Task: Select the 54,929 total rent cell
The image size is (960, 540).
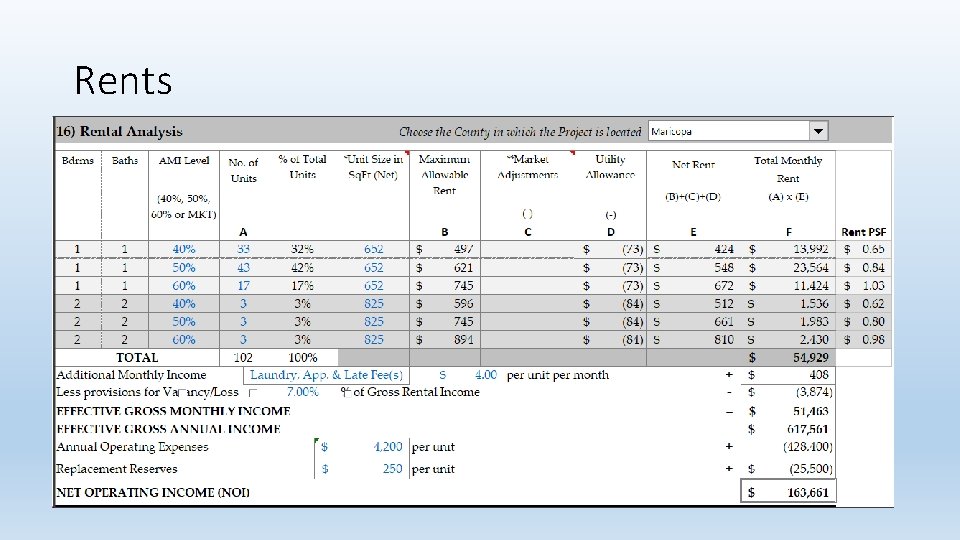Action: coord(788,358)
